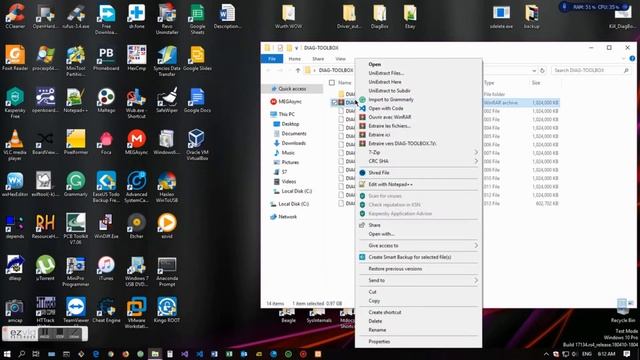
Task: Open taskbar Search magnifier
Action: coord(22,354)
